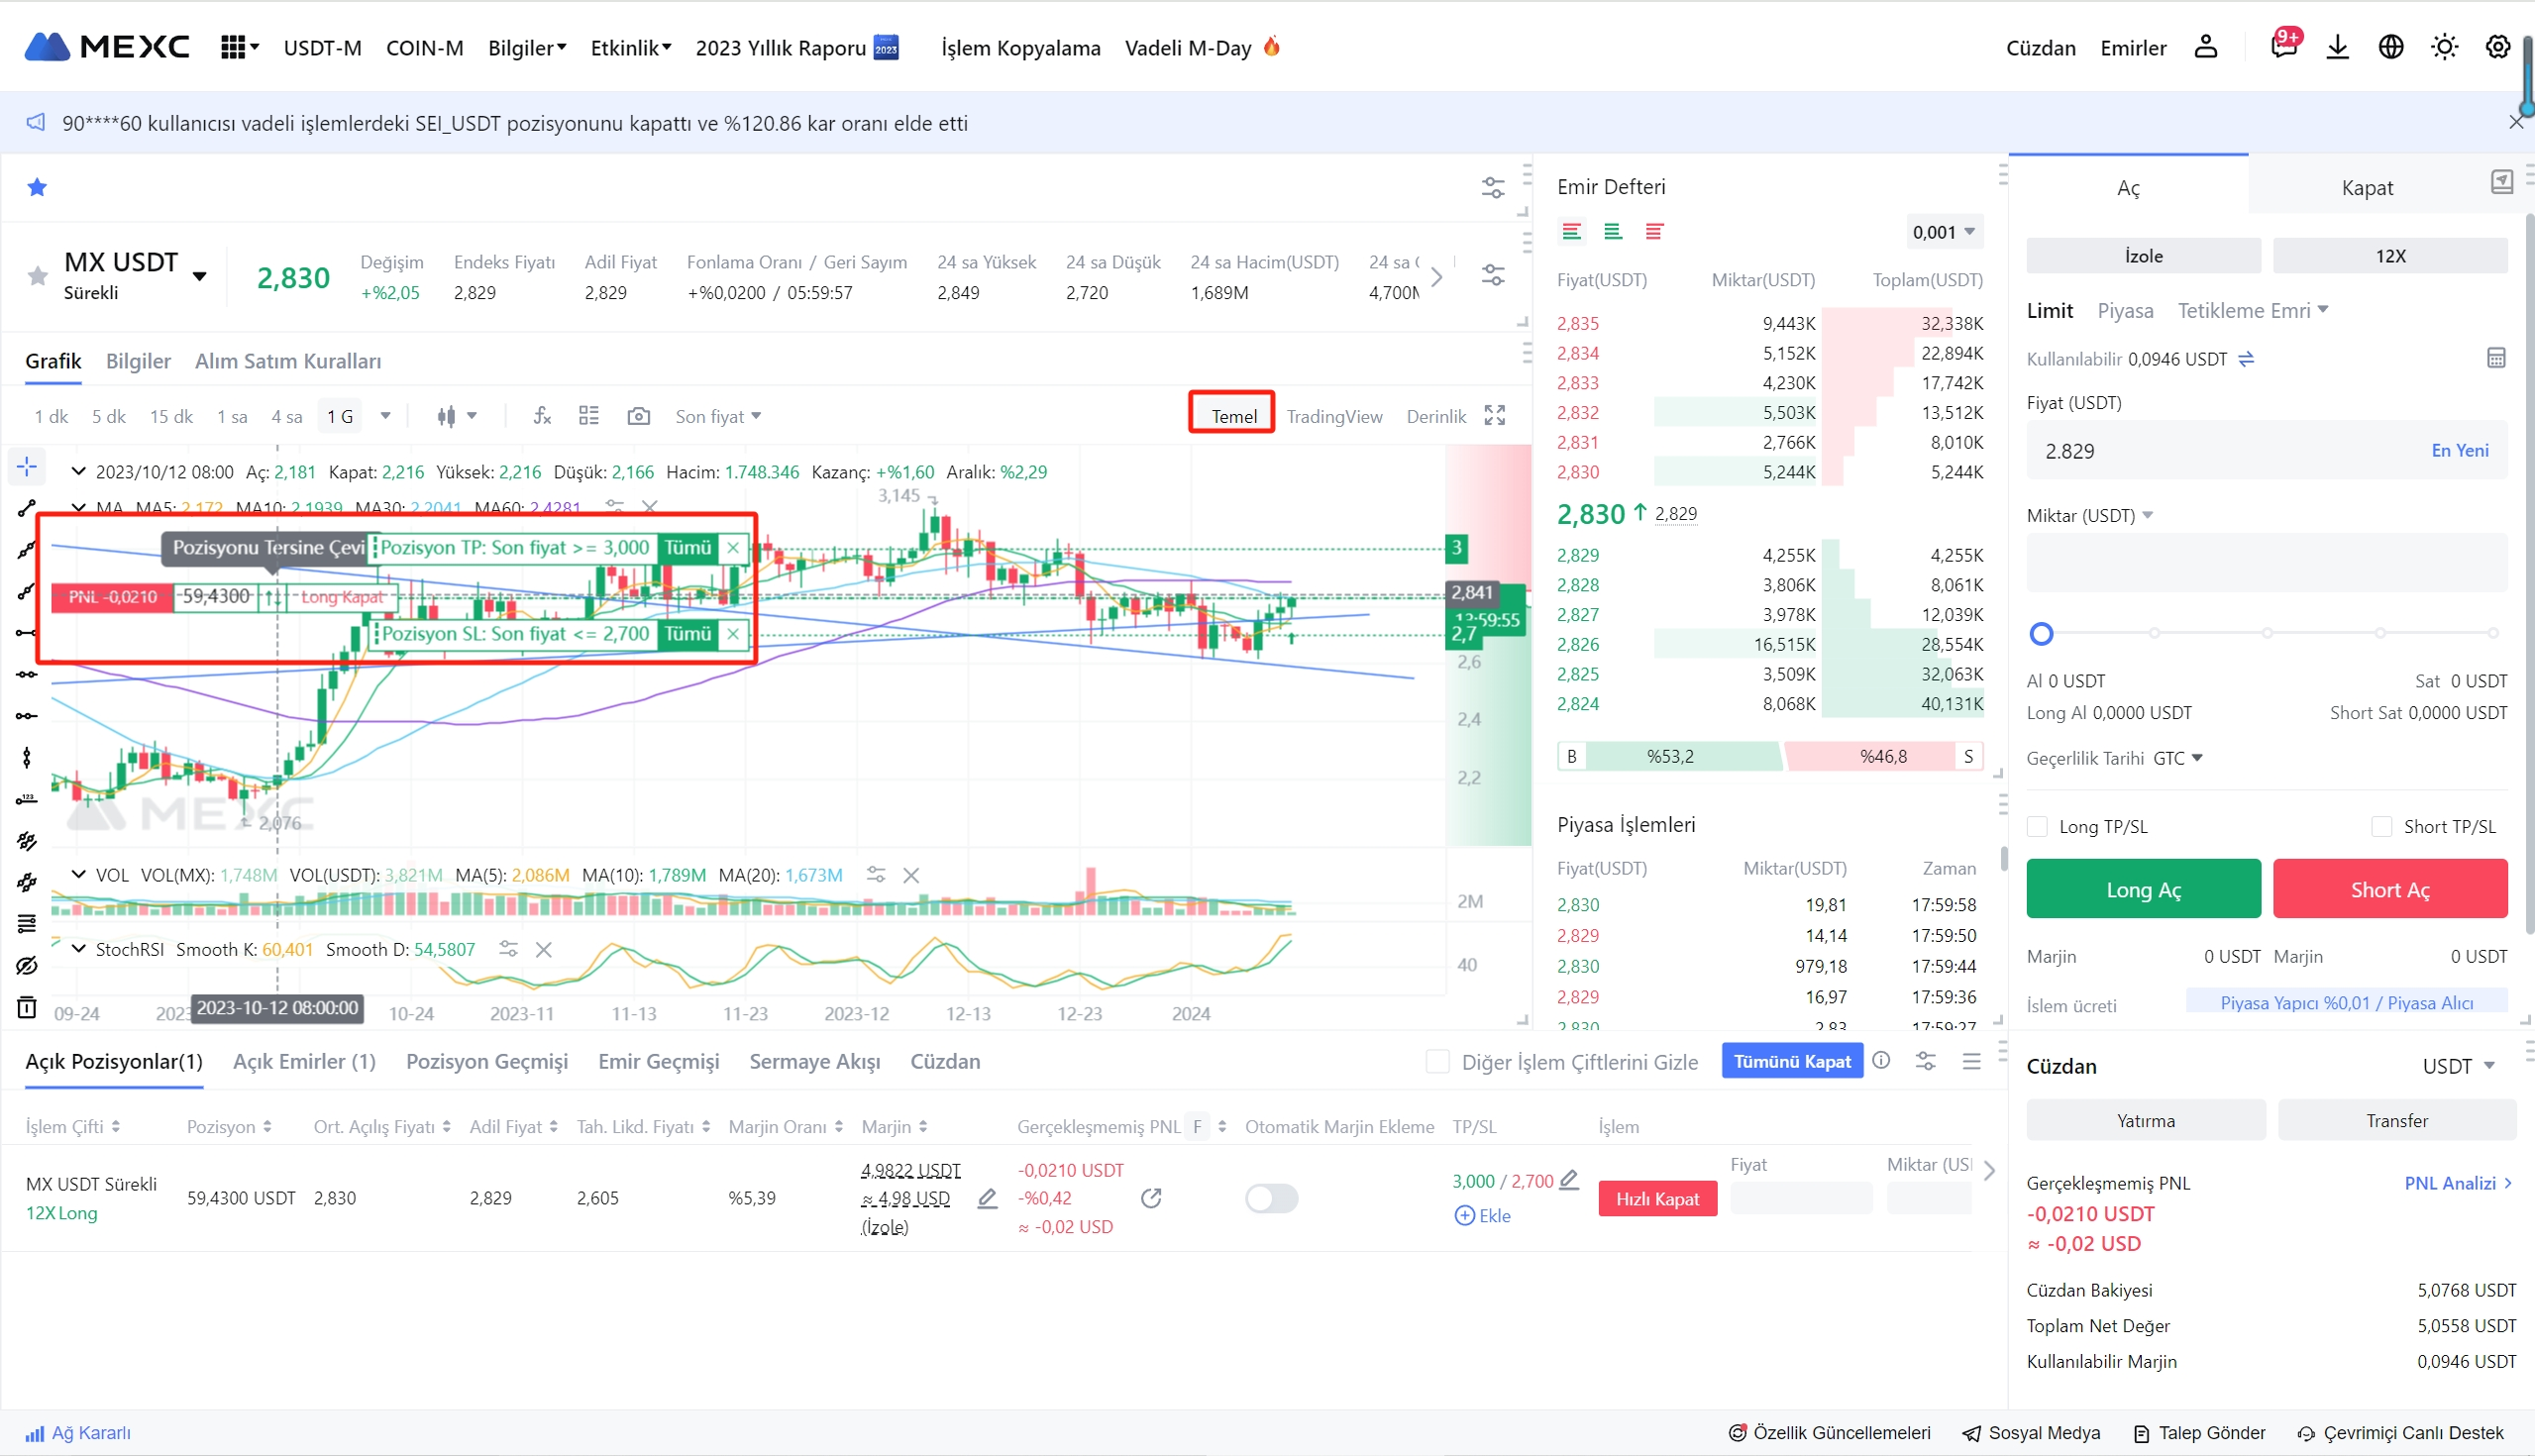
Task: Click the download app icon
Action: pos(2337,47)
